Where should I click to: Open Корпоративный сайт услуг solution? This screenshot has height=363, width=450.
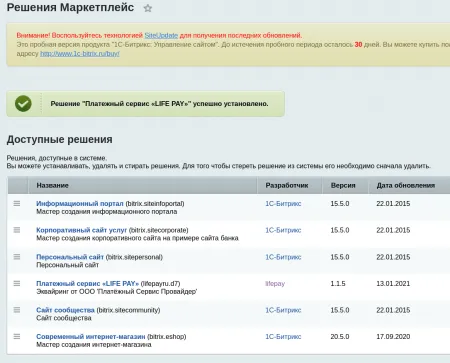pos(81,230)
